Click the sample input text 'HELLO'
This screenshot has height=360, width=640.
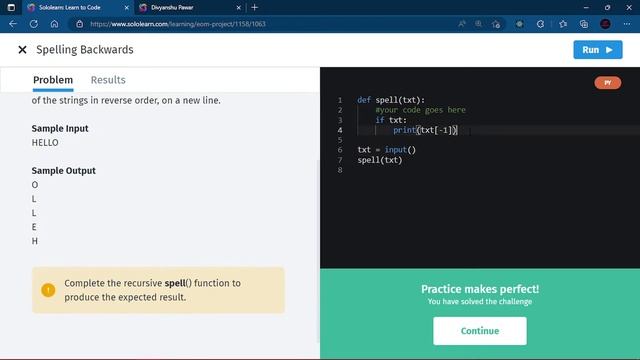tap(45, 143)
